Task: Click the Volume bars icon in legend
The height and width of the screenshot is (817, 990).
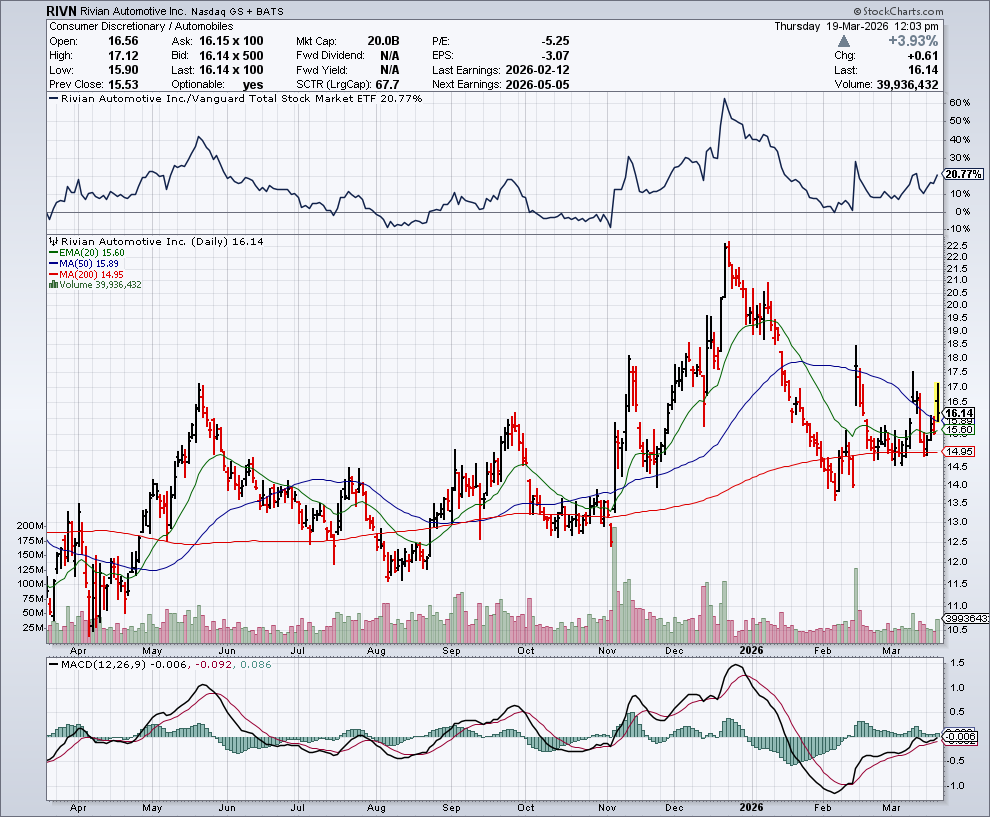Action: point(52,285)
